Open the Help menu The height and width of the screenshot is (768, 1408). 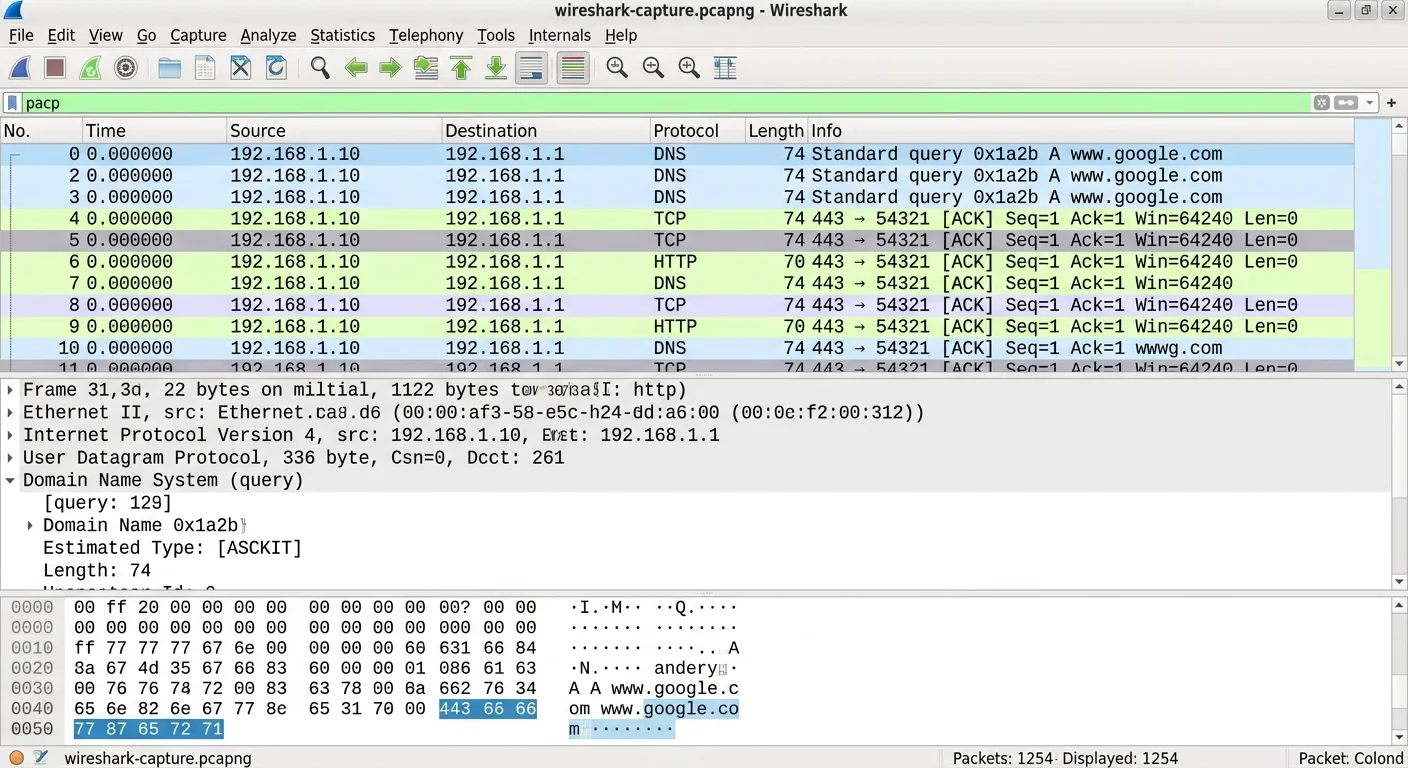621,35
